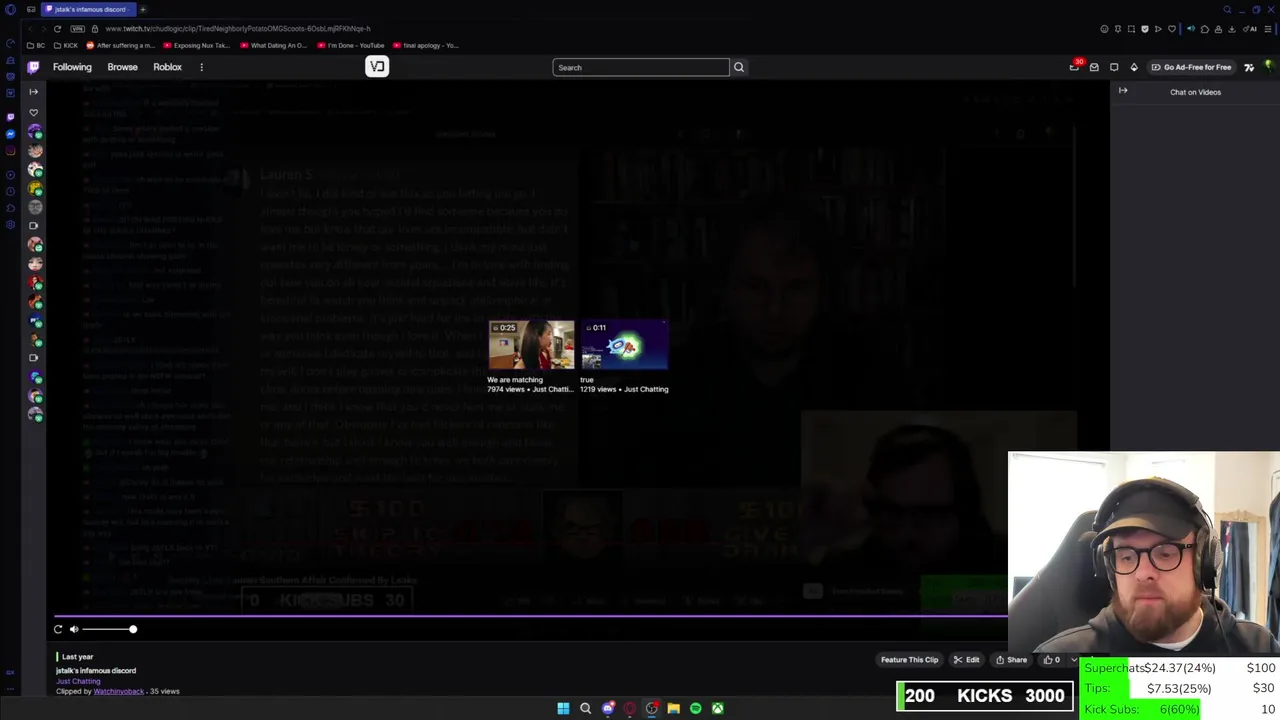Click the Opera logo menu button
Image resolution: width=1280 pixels, height=720 pixels.
[x=10, y=9]
